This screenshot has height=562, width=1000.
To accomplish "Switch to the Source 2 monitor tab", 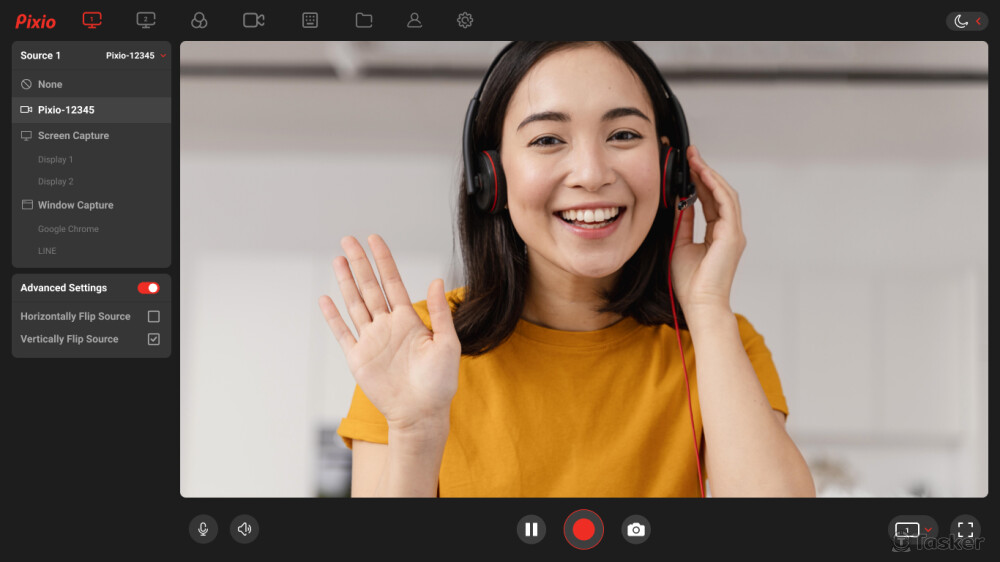I will tap(146, 20).
